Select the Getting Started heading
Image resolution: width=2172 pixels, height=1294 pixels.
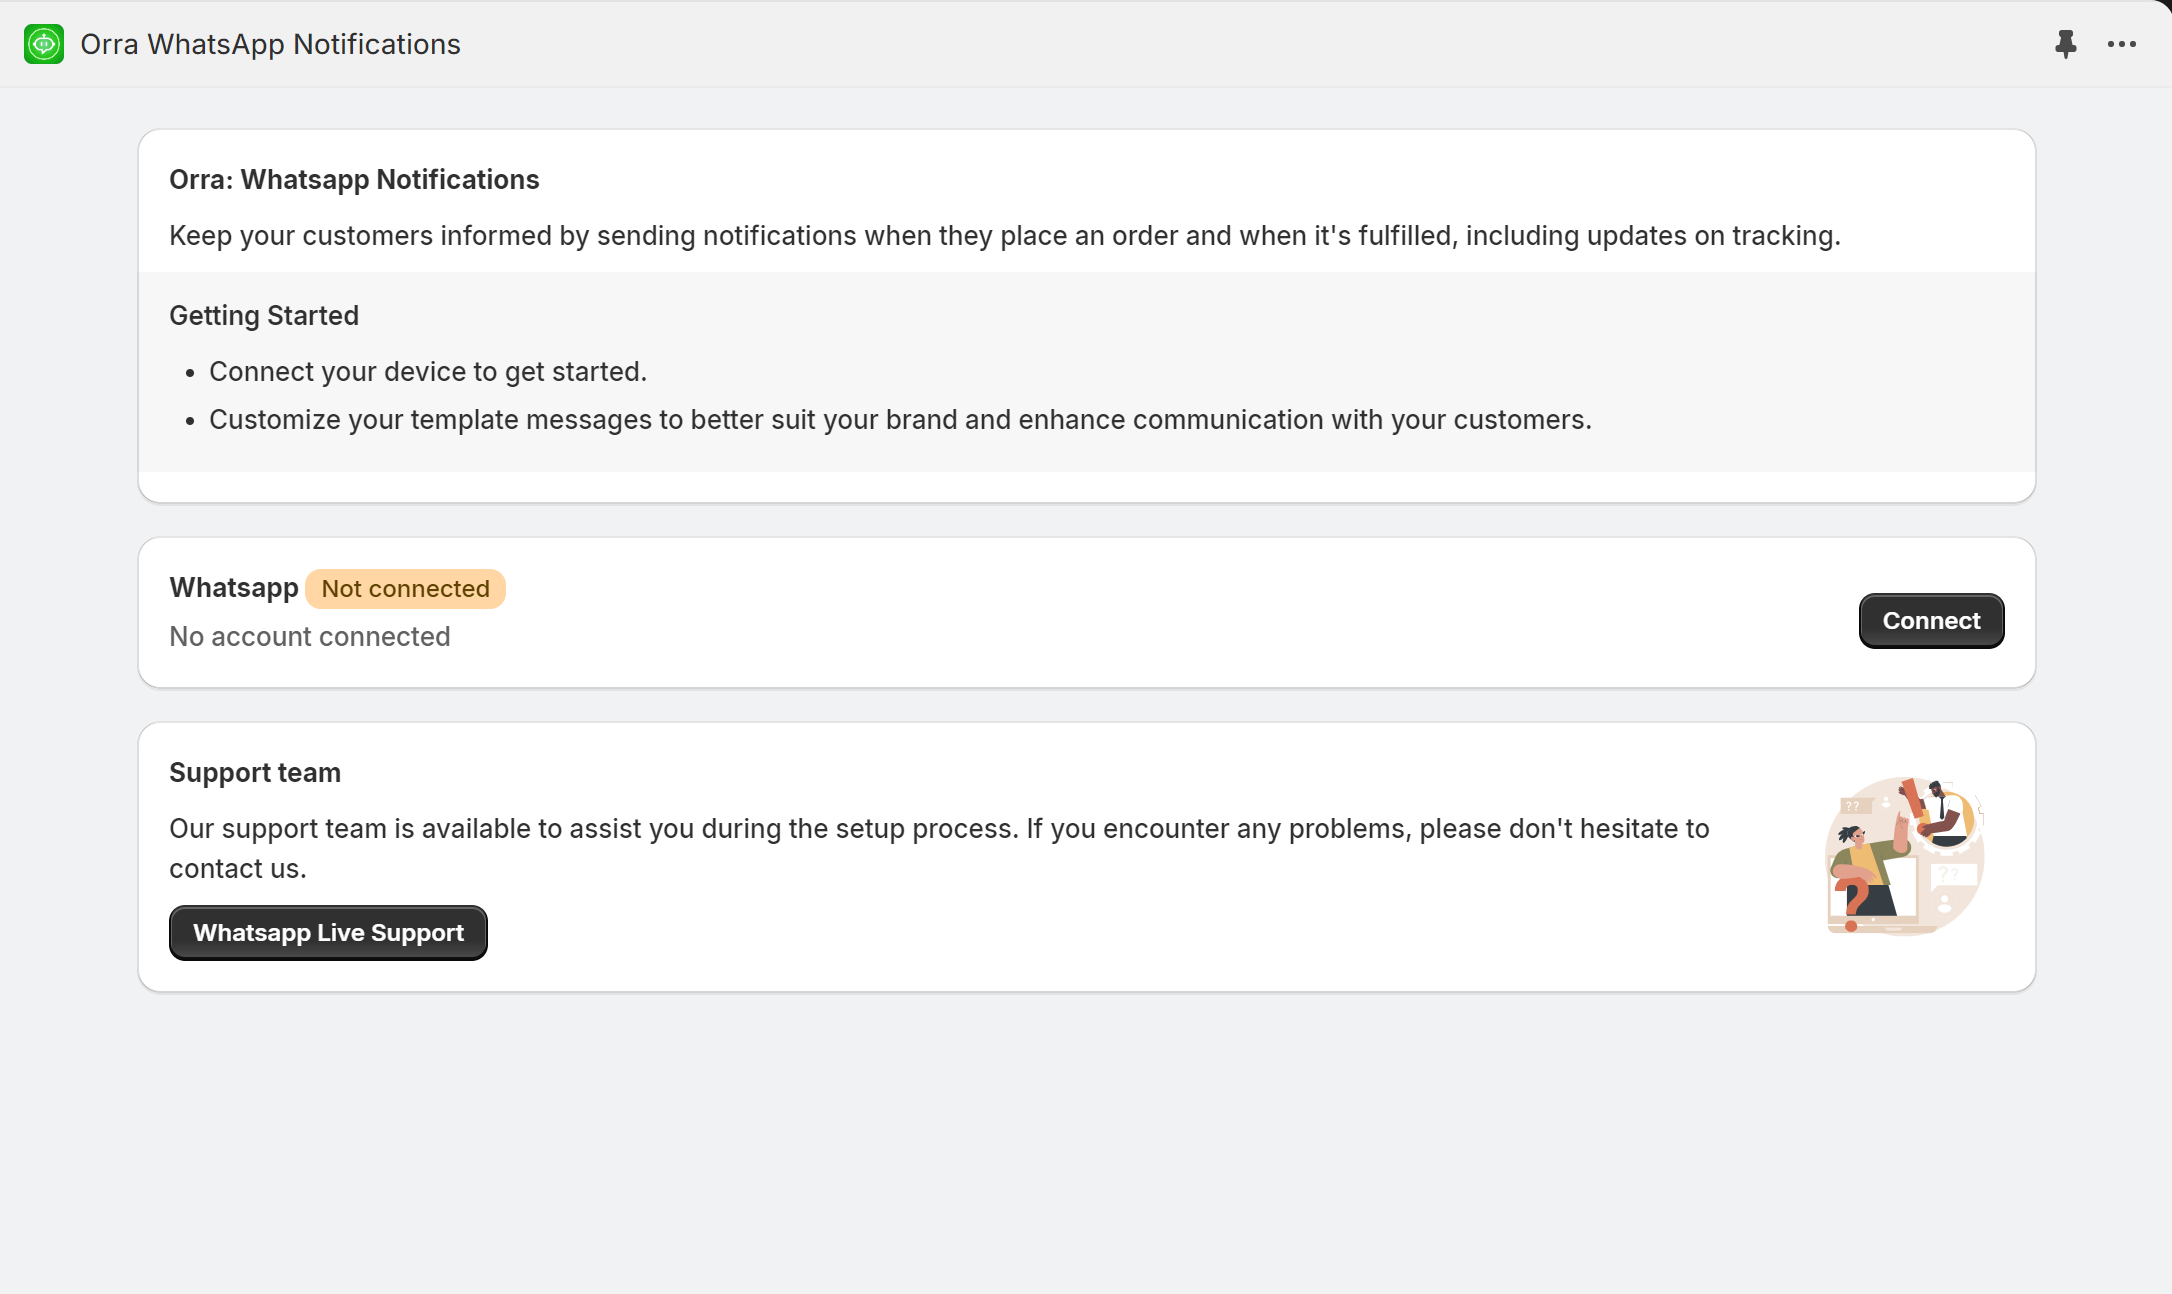click(264, 316)
